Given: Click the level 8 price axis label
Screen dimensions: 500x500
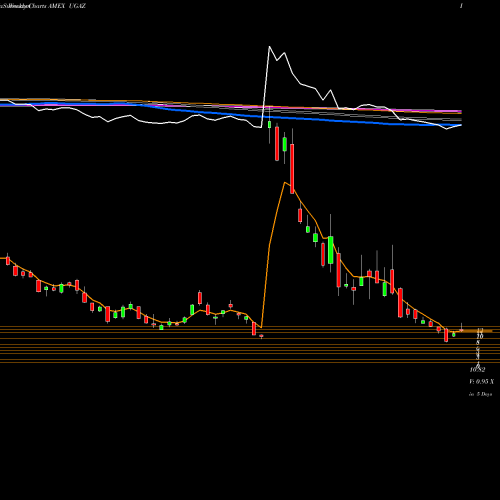Looking at the screenshot, I should [x=478, y=342].
